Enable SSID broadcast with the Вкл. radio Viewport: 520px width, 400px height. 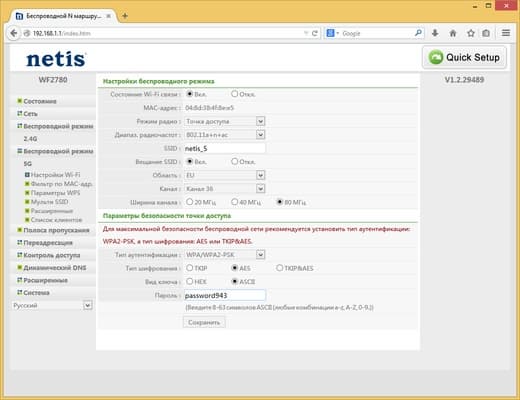click(190, 161)
